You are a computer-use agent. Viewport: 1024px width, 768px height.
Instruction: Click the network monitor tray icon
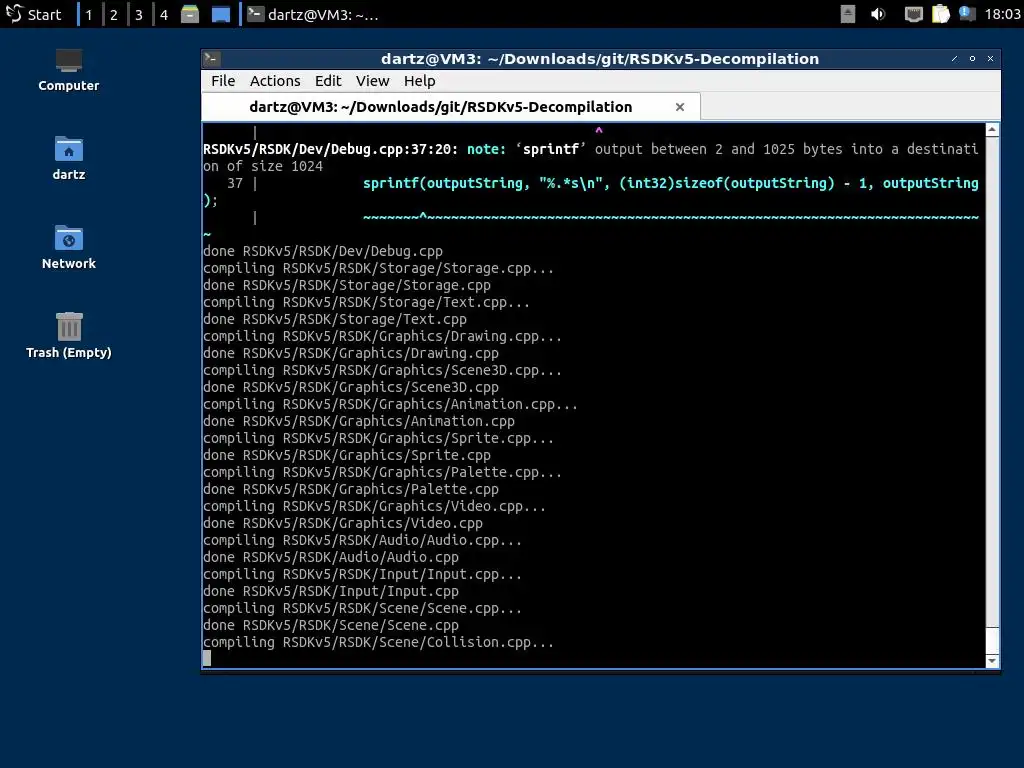(x=914, y=14)
